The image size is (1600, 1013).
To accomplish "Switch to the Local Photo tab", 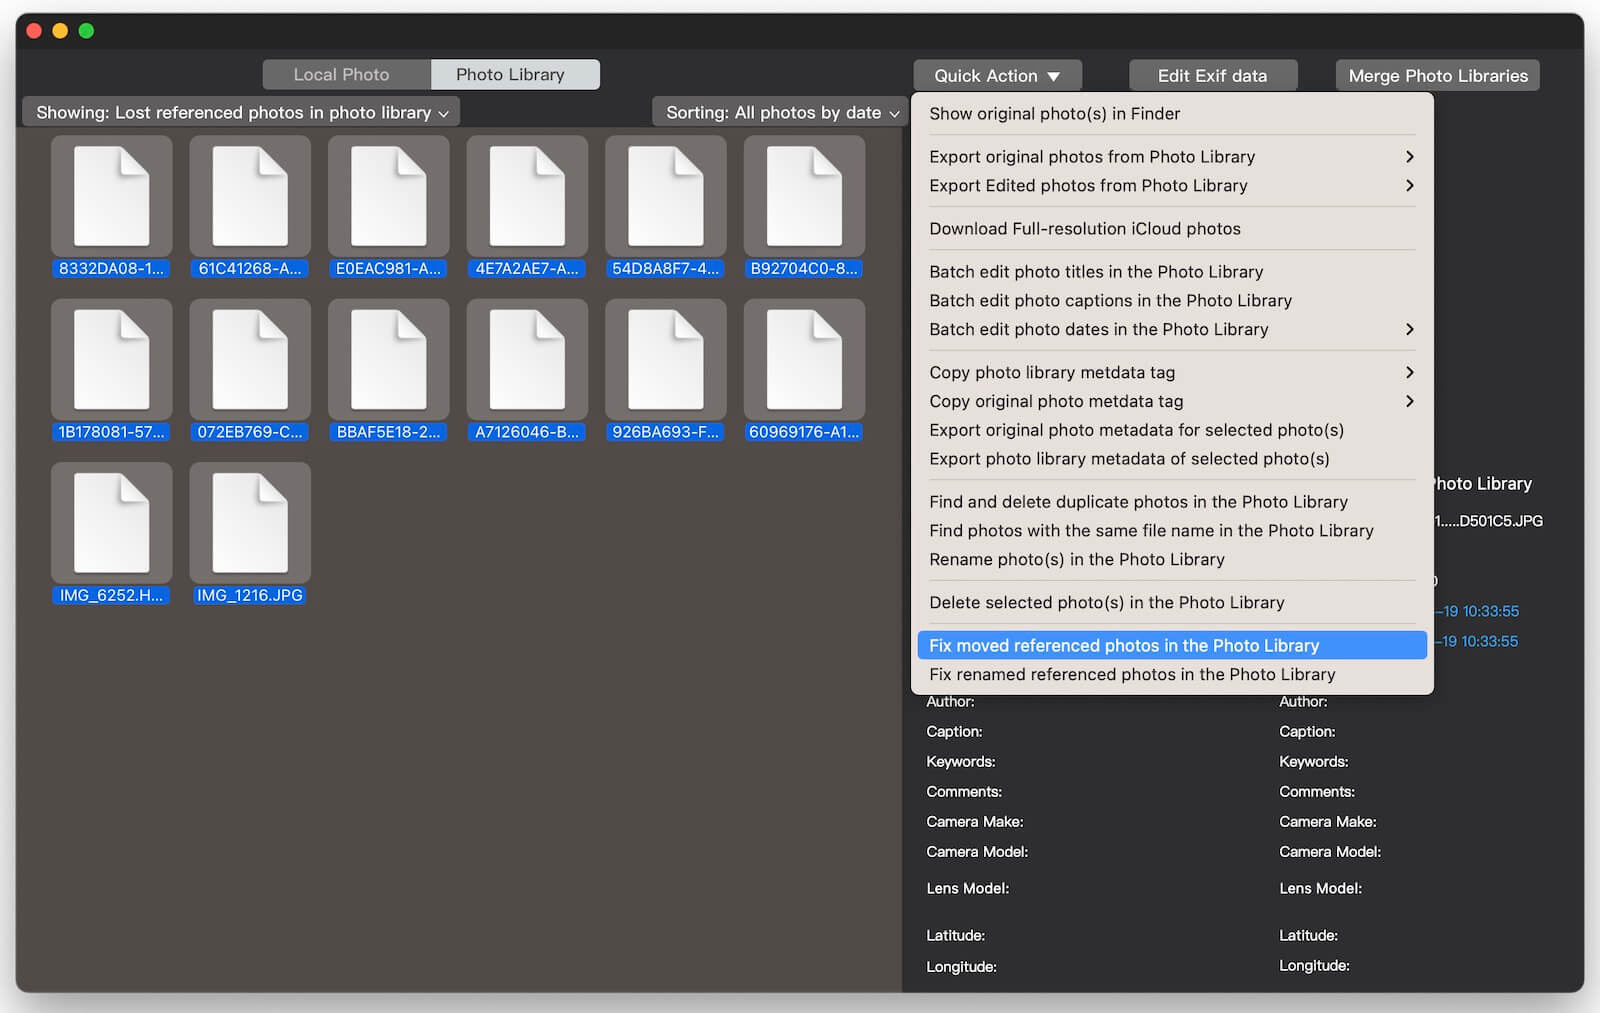I will [346, 75].
